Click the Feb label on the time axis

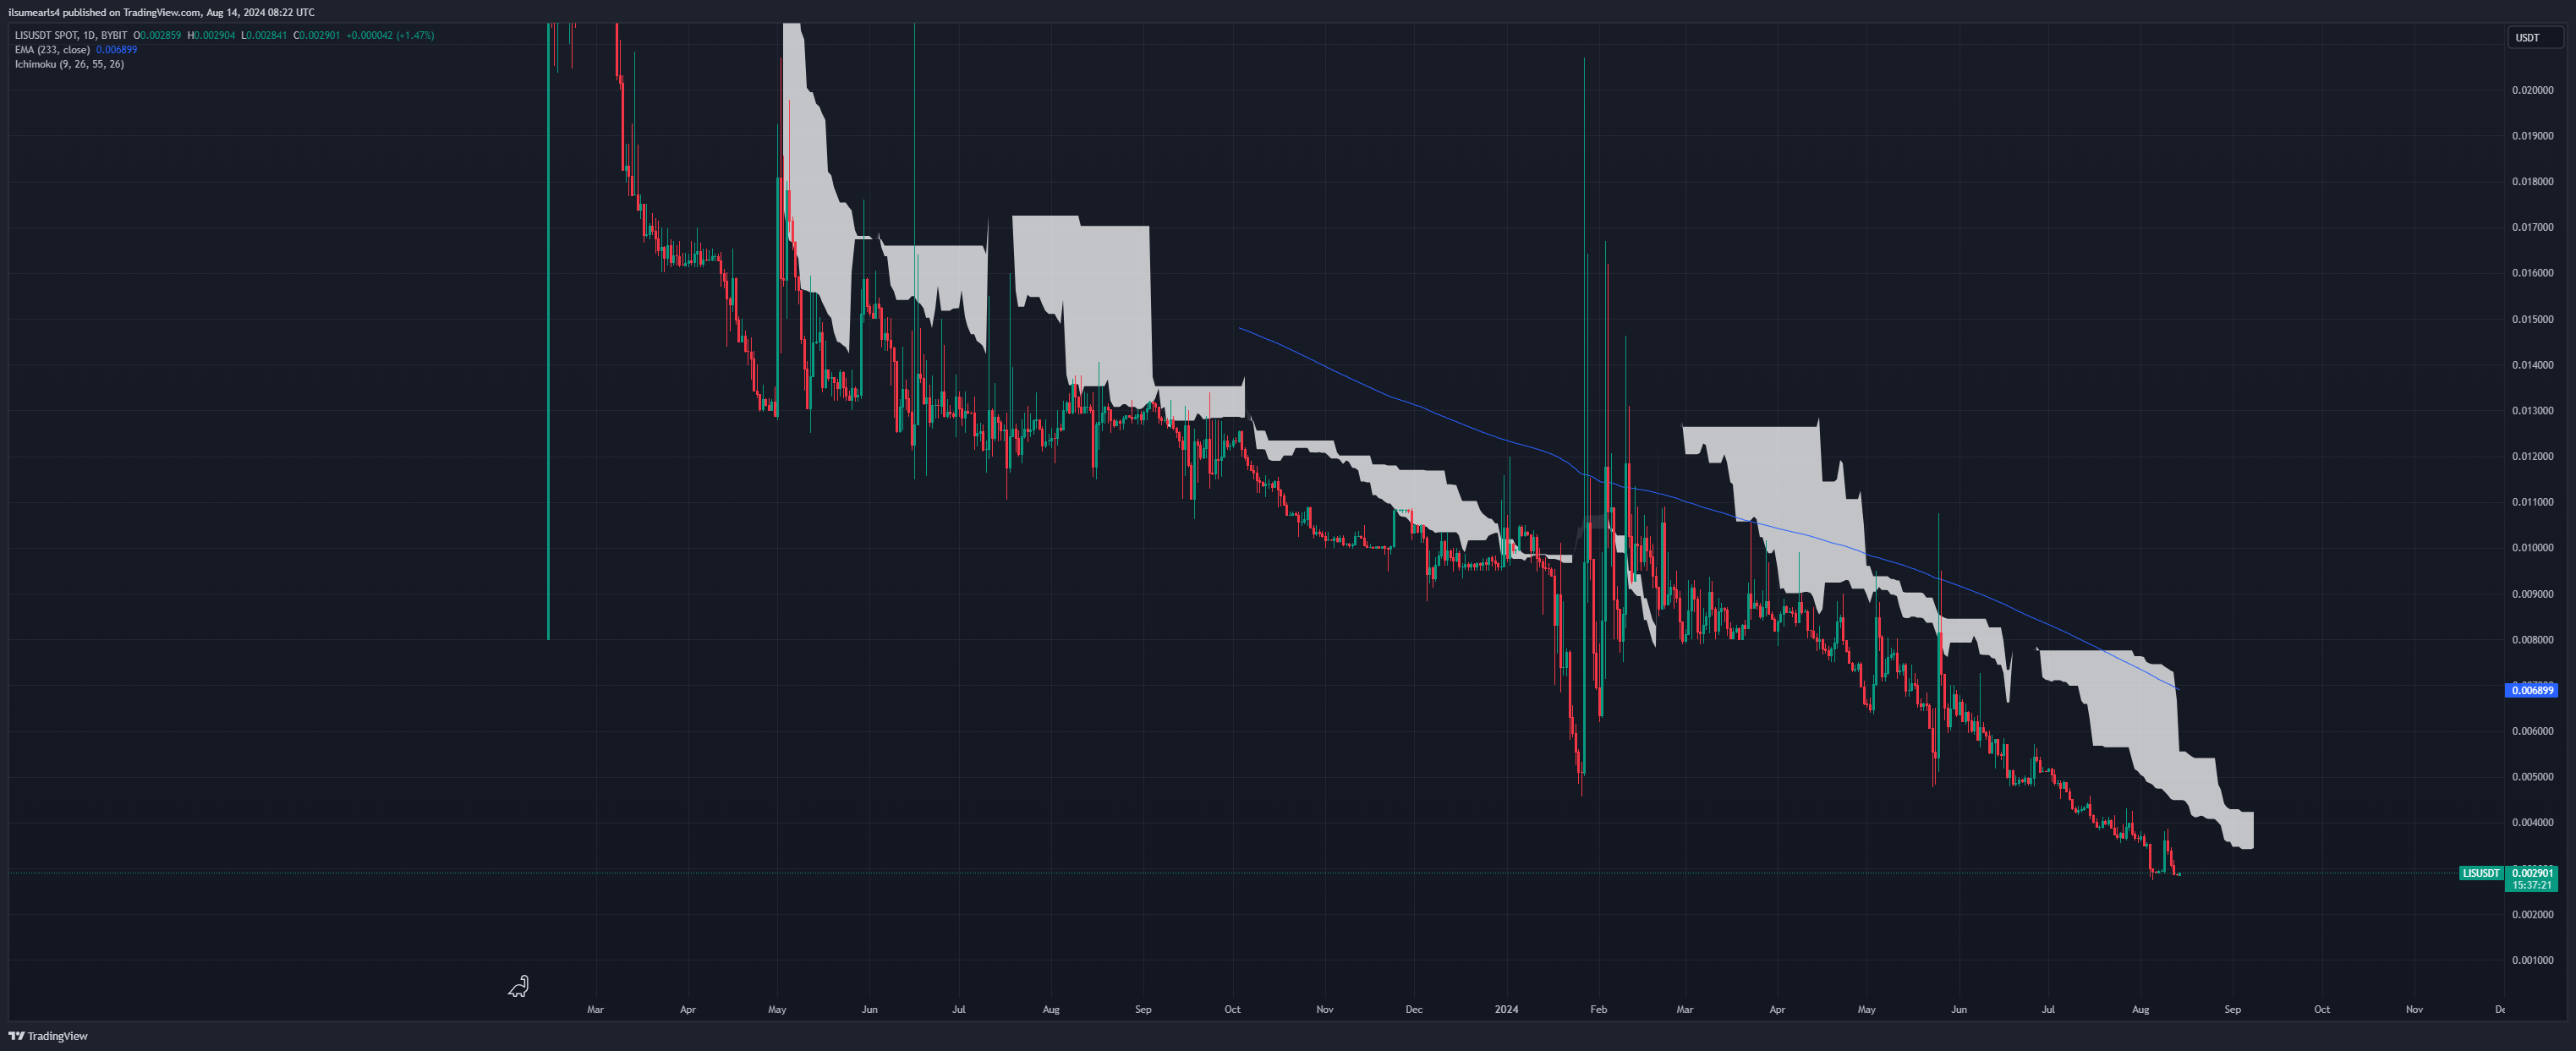(x=1598, y=1009)
